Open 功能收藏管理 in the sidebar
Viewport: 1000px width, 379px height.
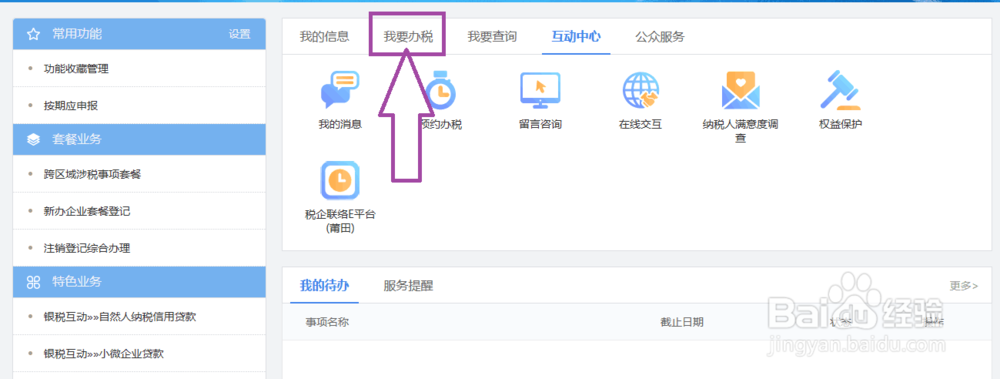coord(139,69)
